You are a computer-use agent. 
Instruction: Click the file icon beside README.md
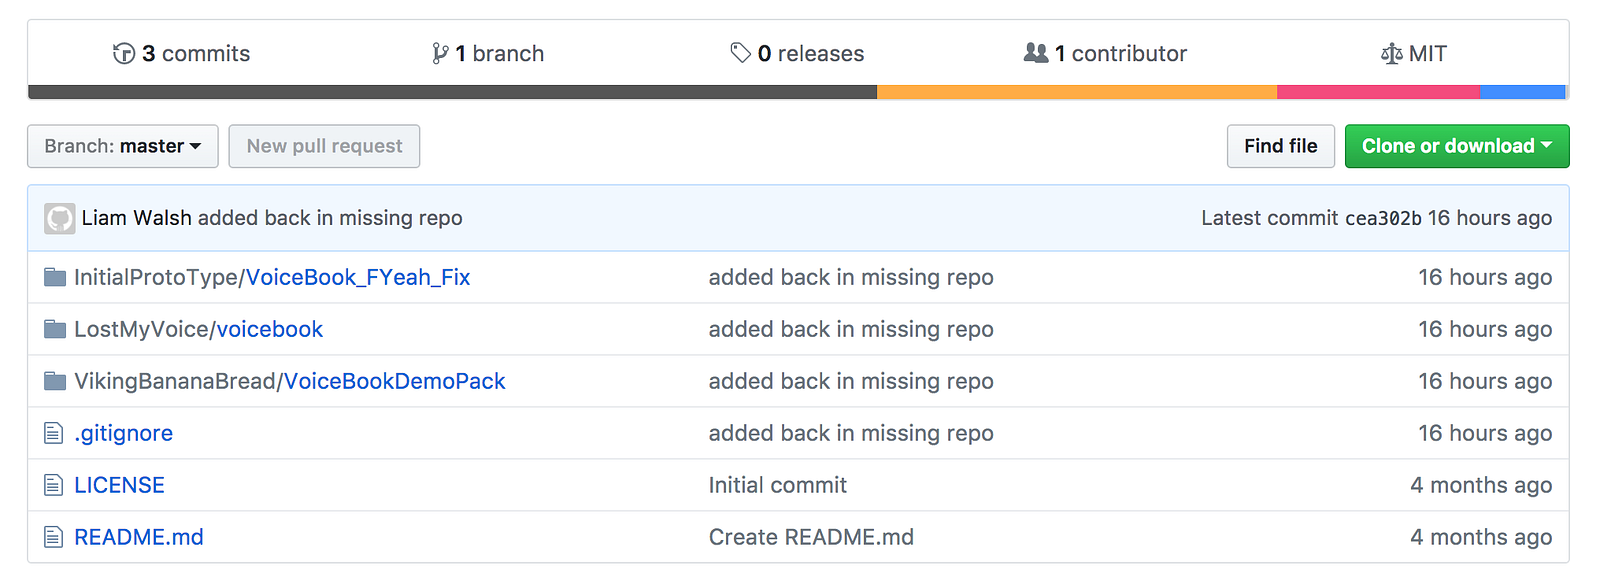click(54, 537)
